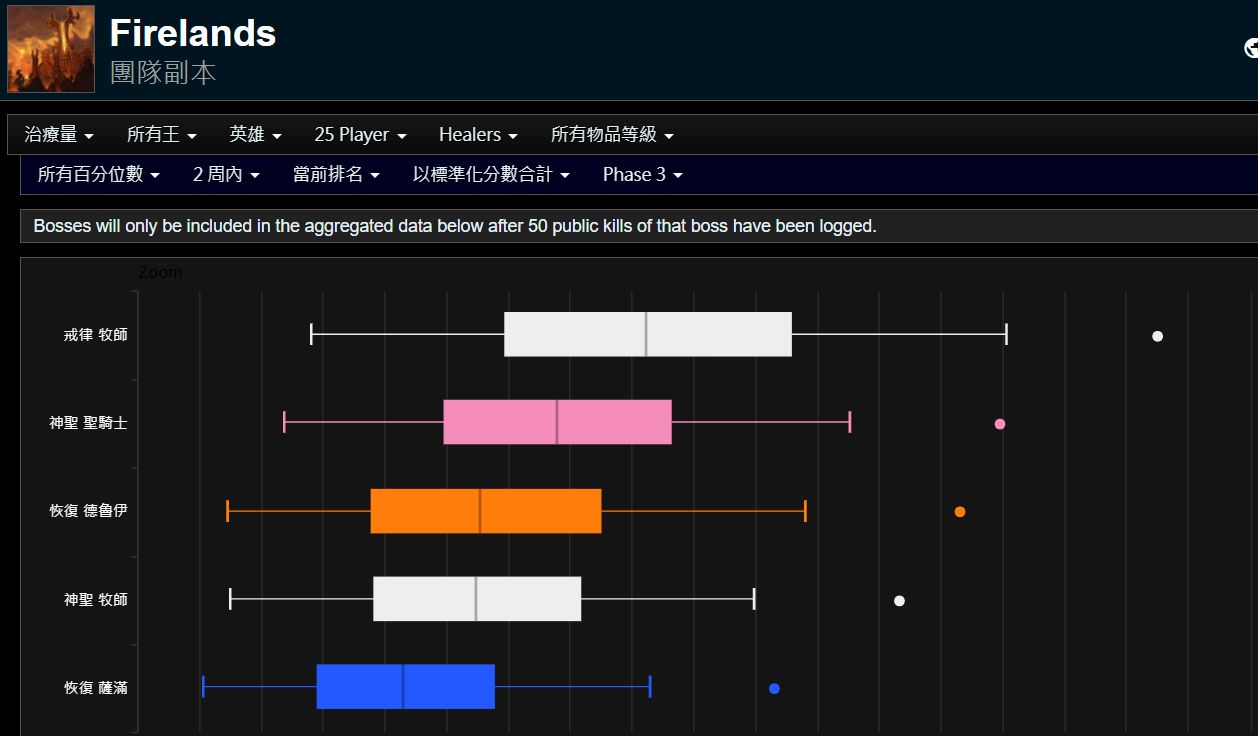This screenshot has height=736, width=1258.
Task: Expand the 所有百分位數 percentile dropdown
Action: coord(98,174)
